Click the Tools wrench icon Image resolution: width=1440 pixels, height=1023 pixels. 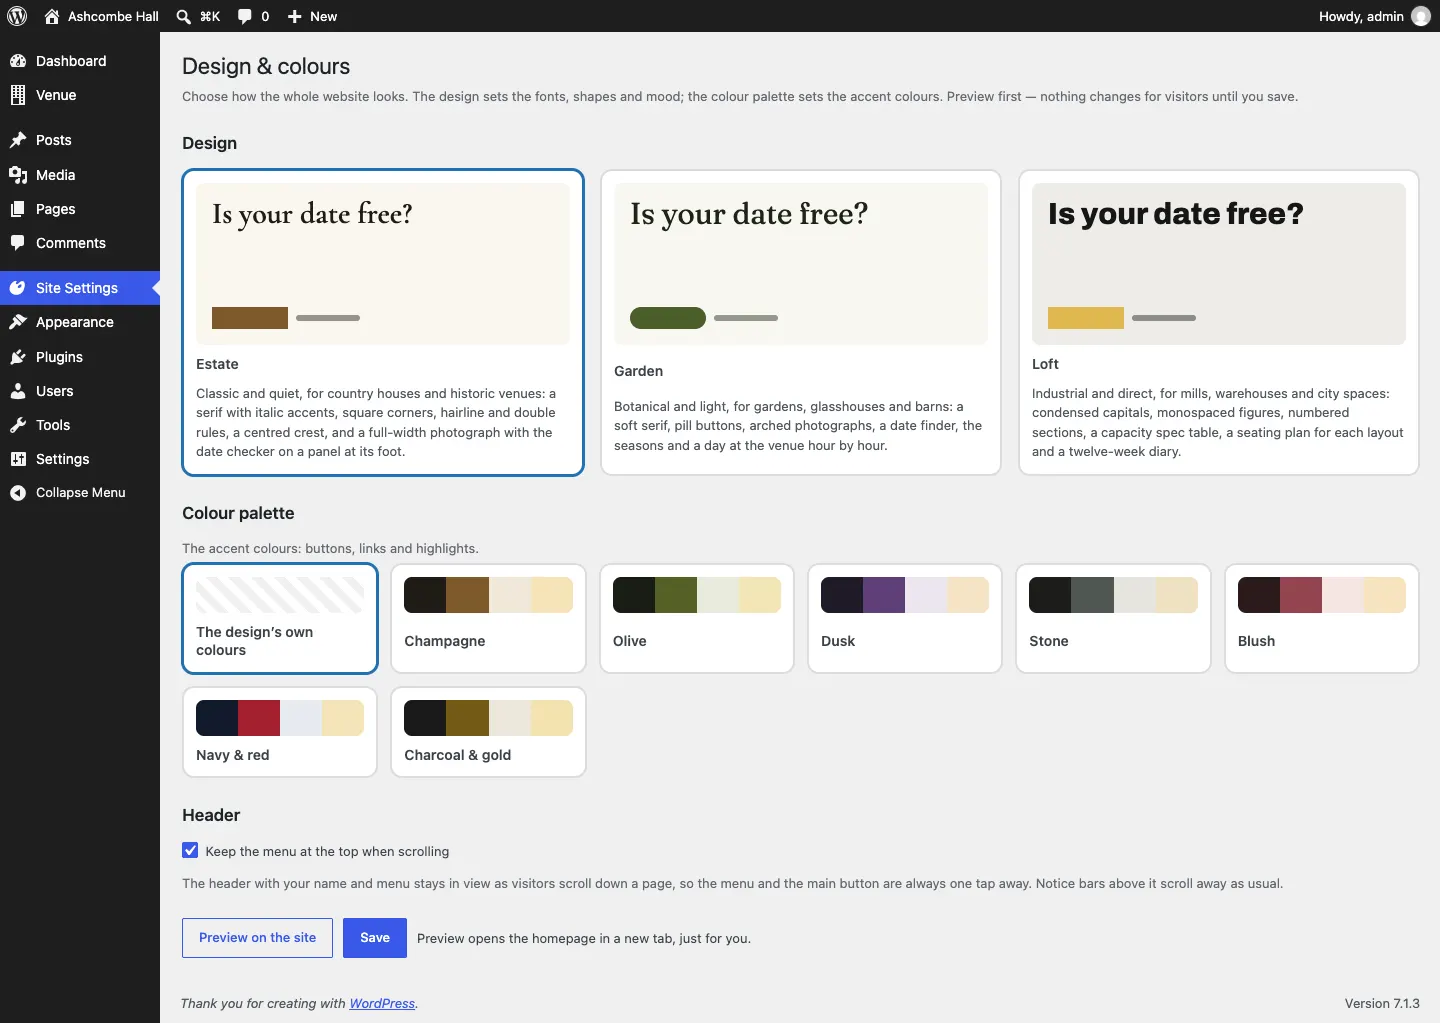(x=18, y=425)
